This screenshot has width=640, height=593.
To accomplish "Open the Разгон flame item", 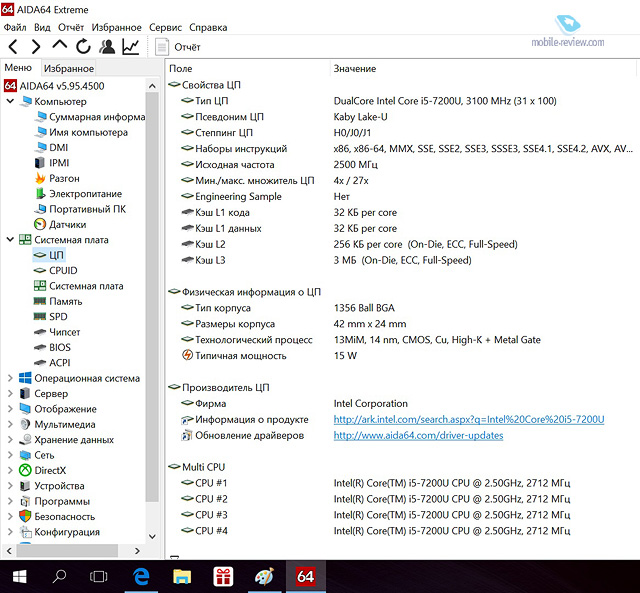I will (57, 178).
